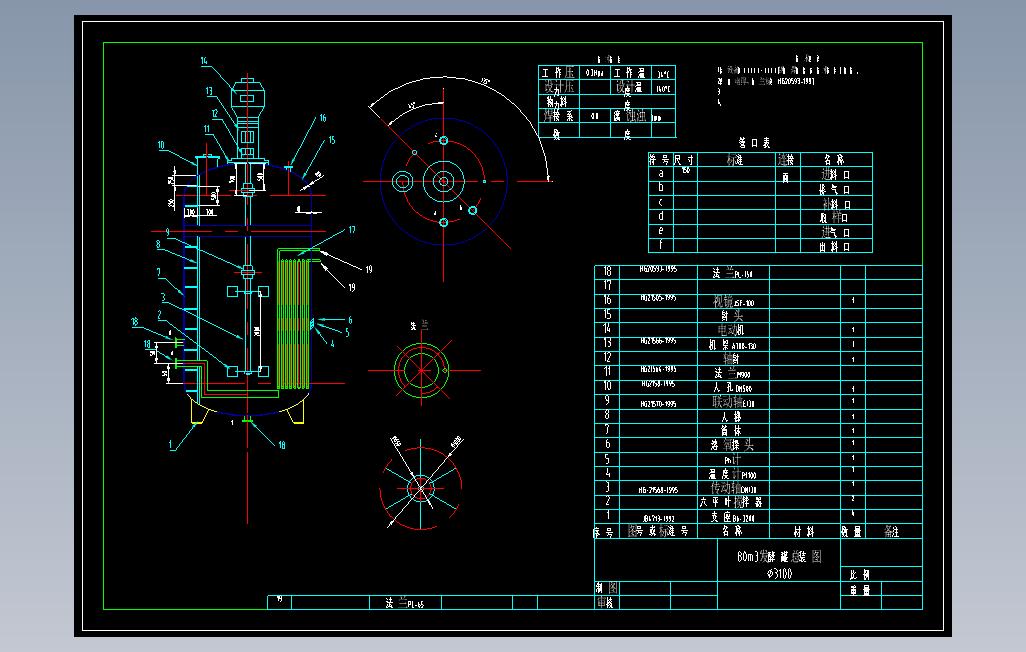Click the '进气口' cell in row e
Image resolution: width=1026 pixels, height=652 pixels.
(x=836, y=232)
